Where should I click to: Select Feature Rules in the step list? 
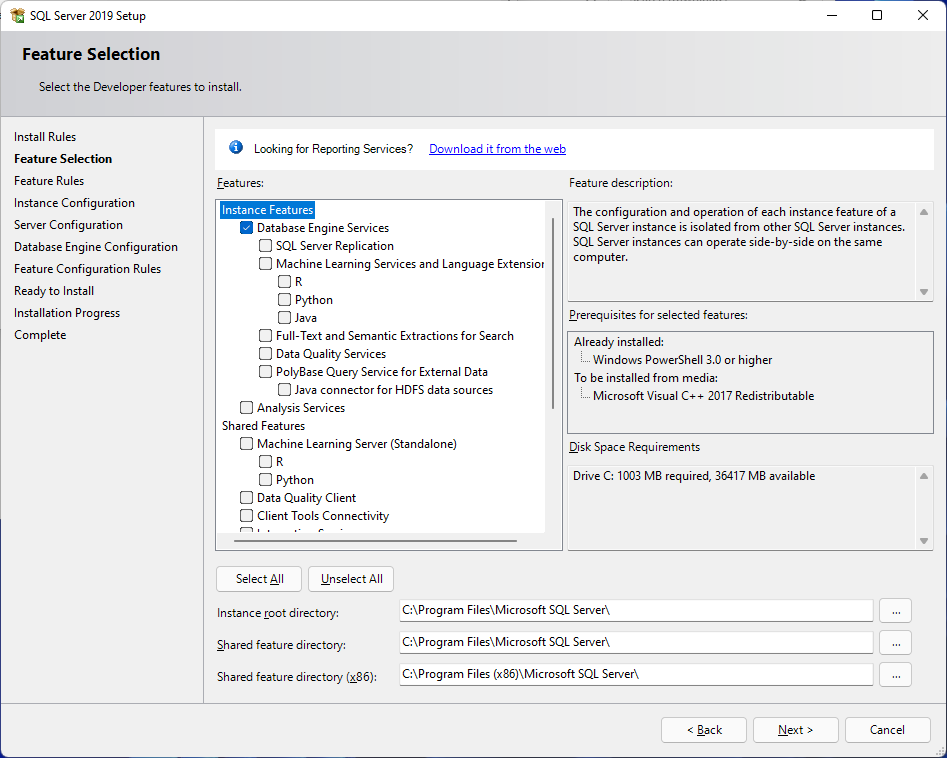[x=49, y=181]
